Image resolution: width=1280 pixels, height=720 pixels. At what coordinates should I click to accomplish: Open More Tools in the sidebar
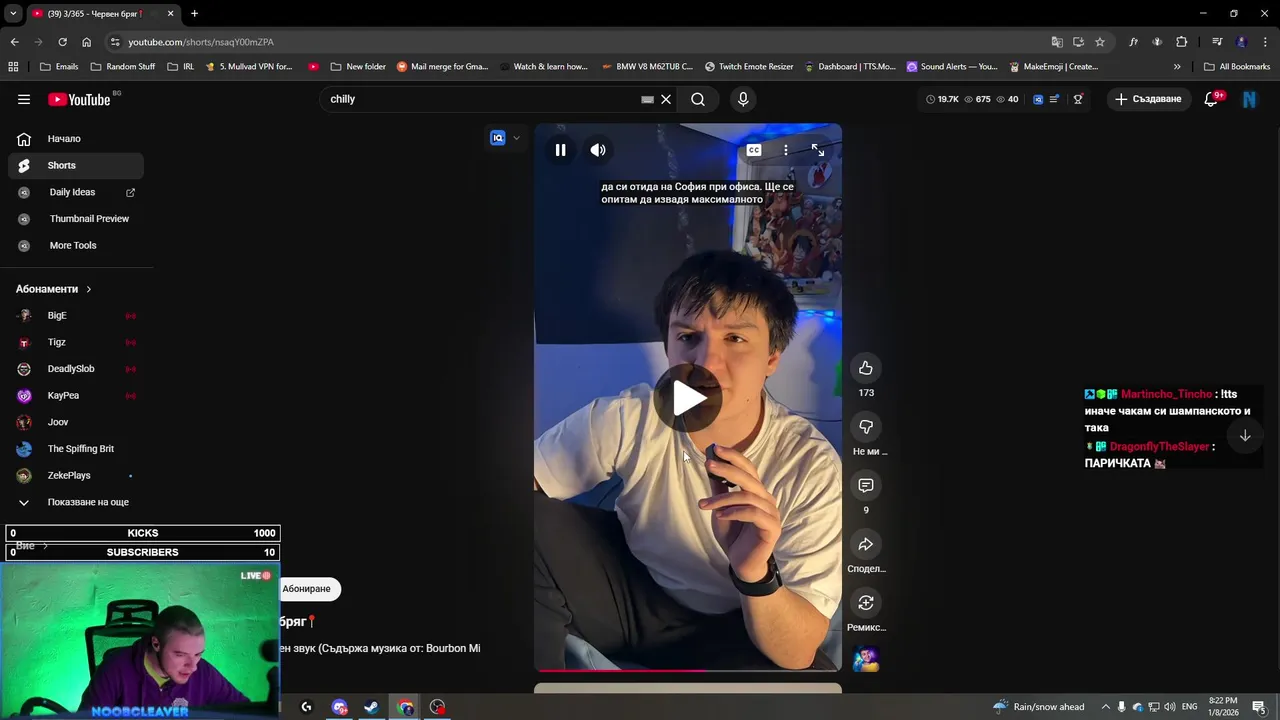[76, 245]
